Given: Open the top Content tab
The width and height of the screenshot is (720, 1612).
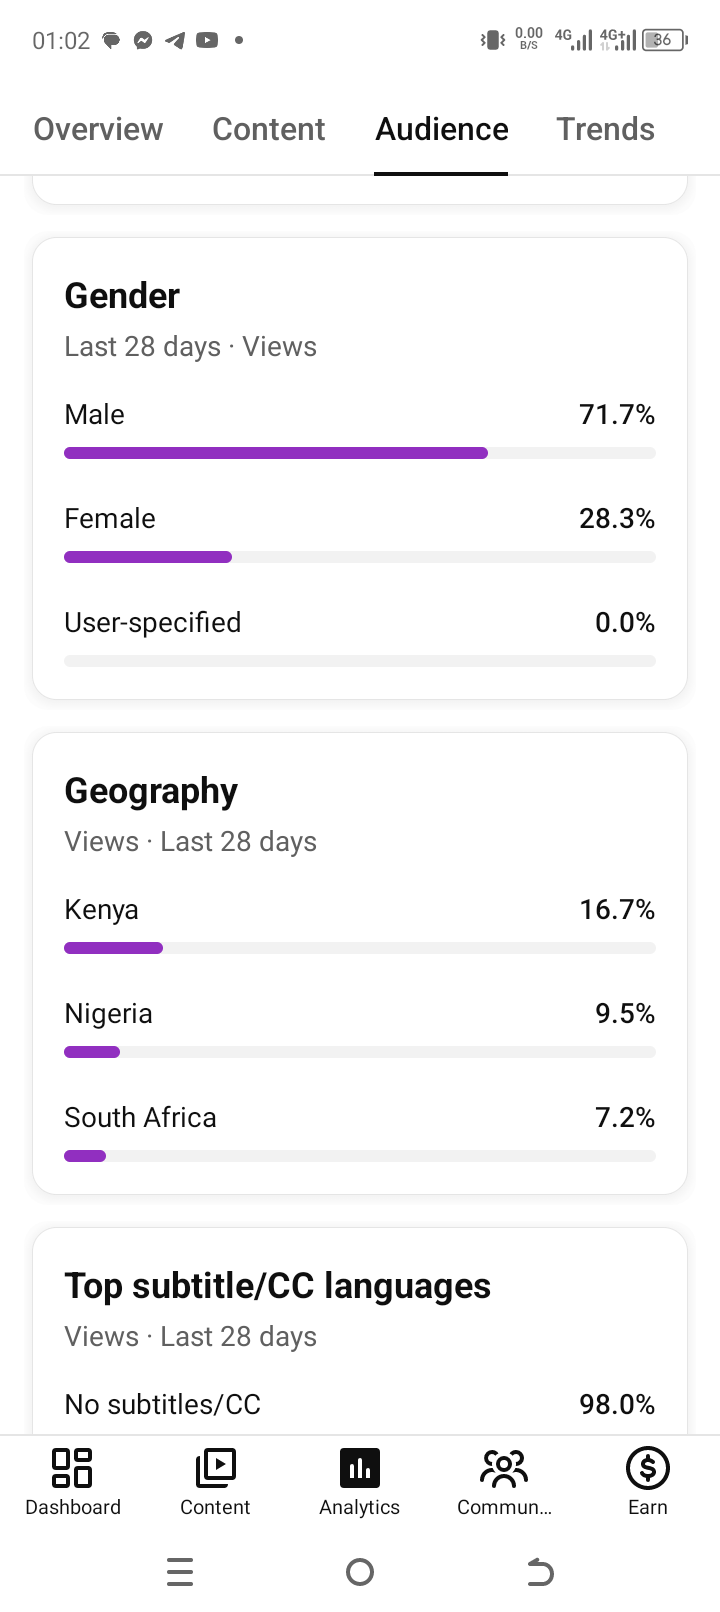Looking at the screenshot, I should pyautogui.click(x=269, y=129).
